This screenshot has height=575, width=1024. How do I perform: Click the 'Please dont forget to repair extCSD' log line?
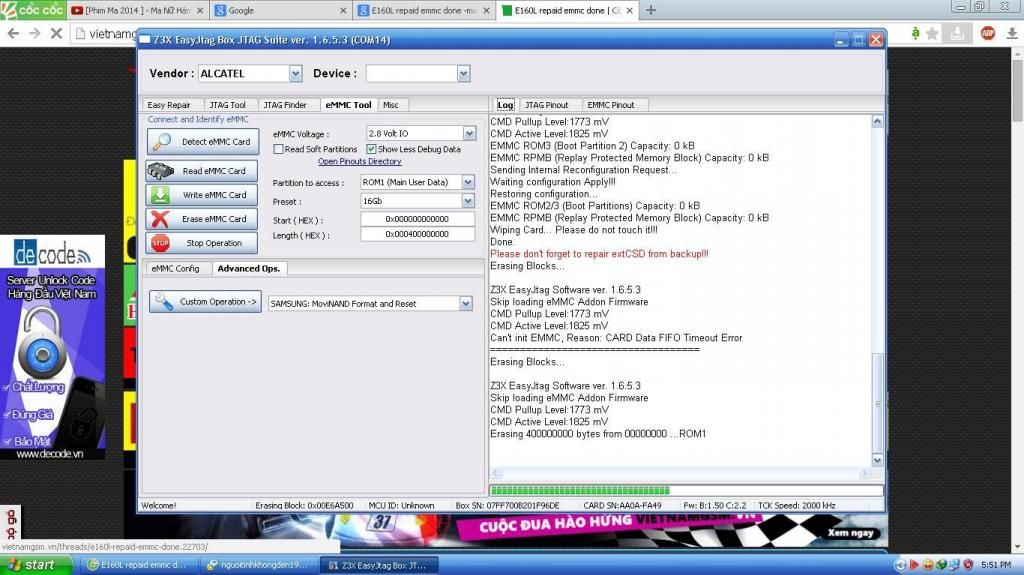599,254
